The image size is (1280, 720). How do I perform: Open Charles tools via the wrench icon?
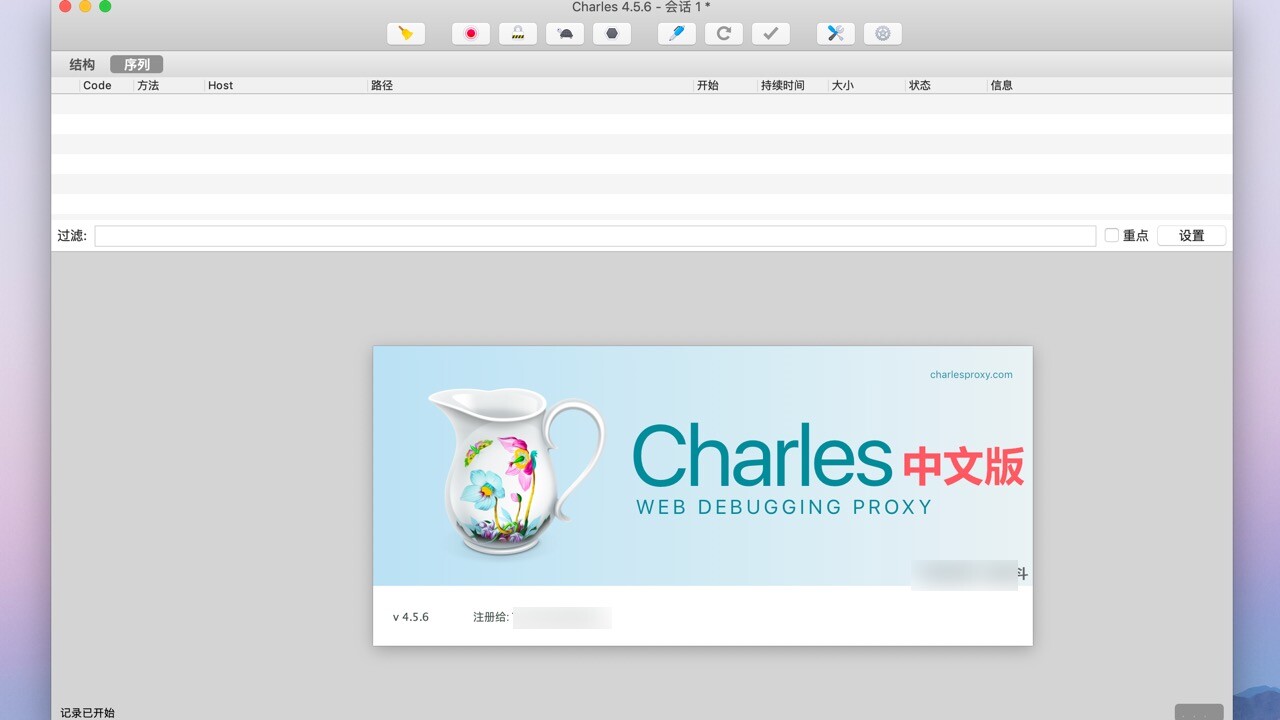pos(836,33)
